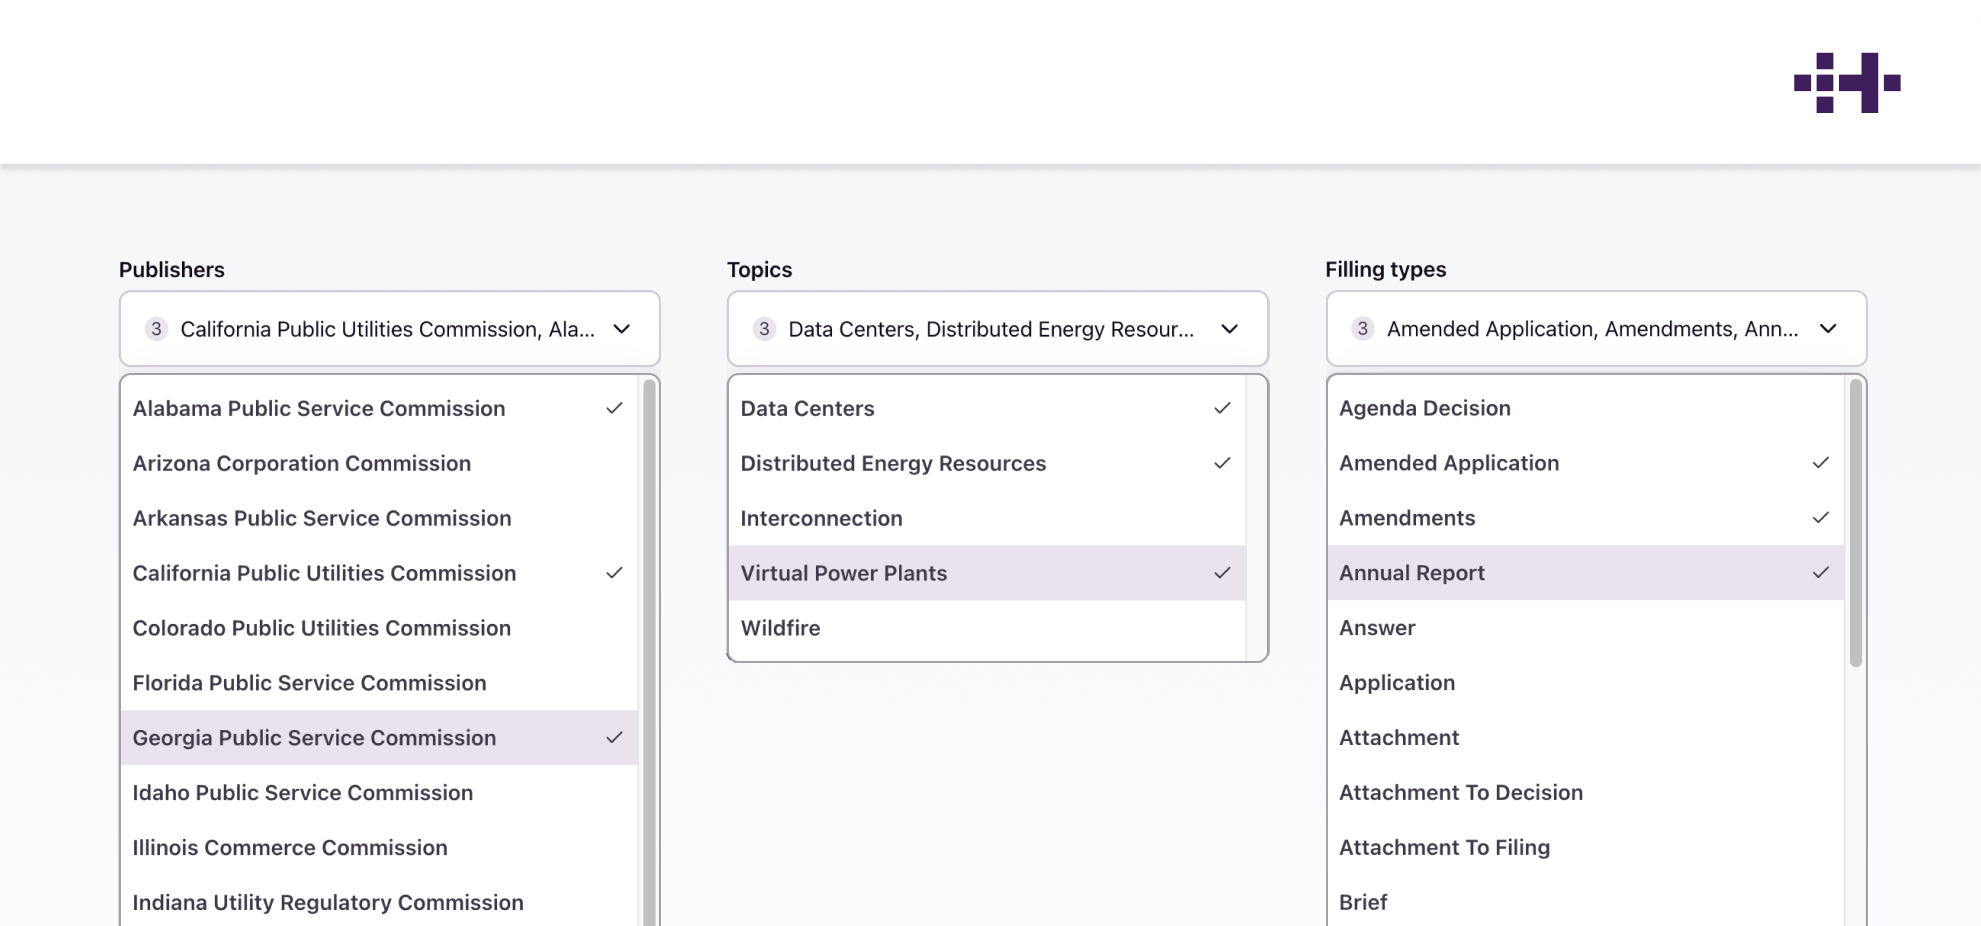Select Florida Public Service Commission
The image size is (1981, 926).
(379, 683)
